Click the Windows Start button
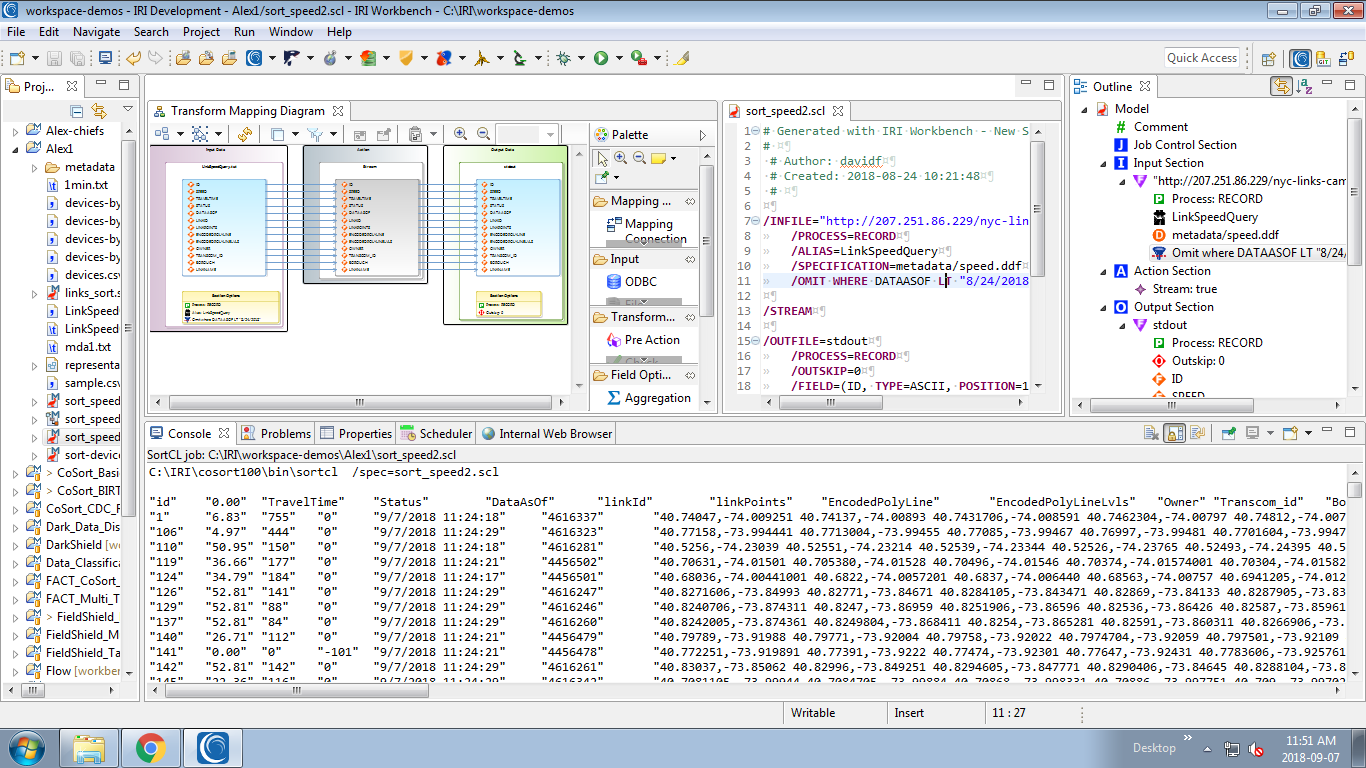 [25, 747]
